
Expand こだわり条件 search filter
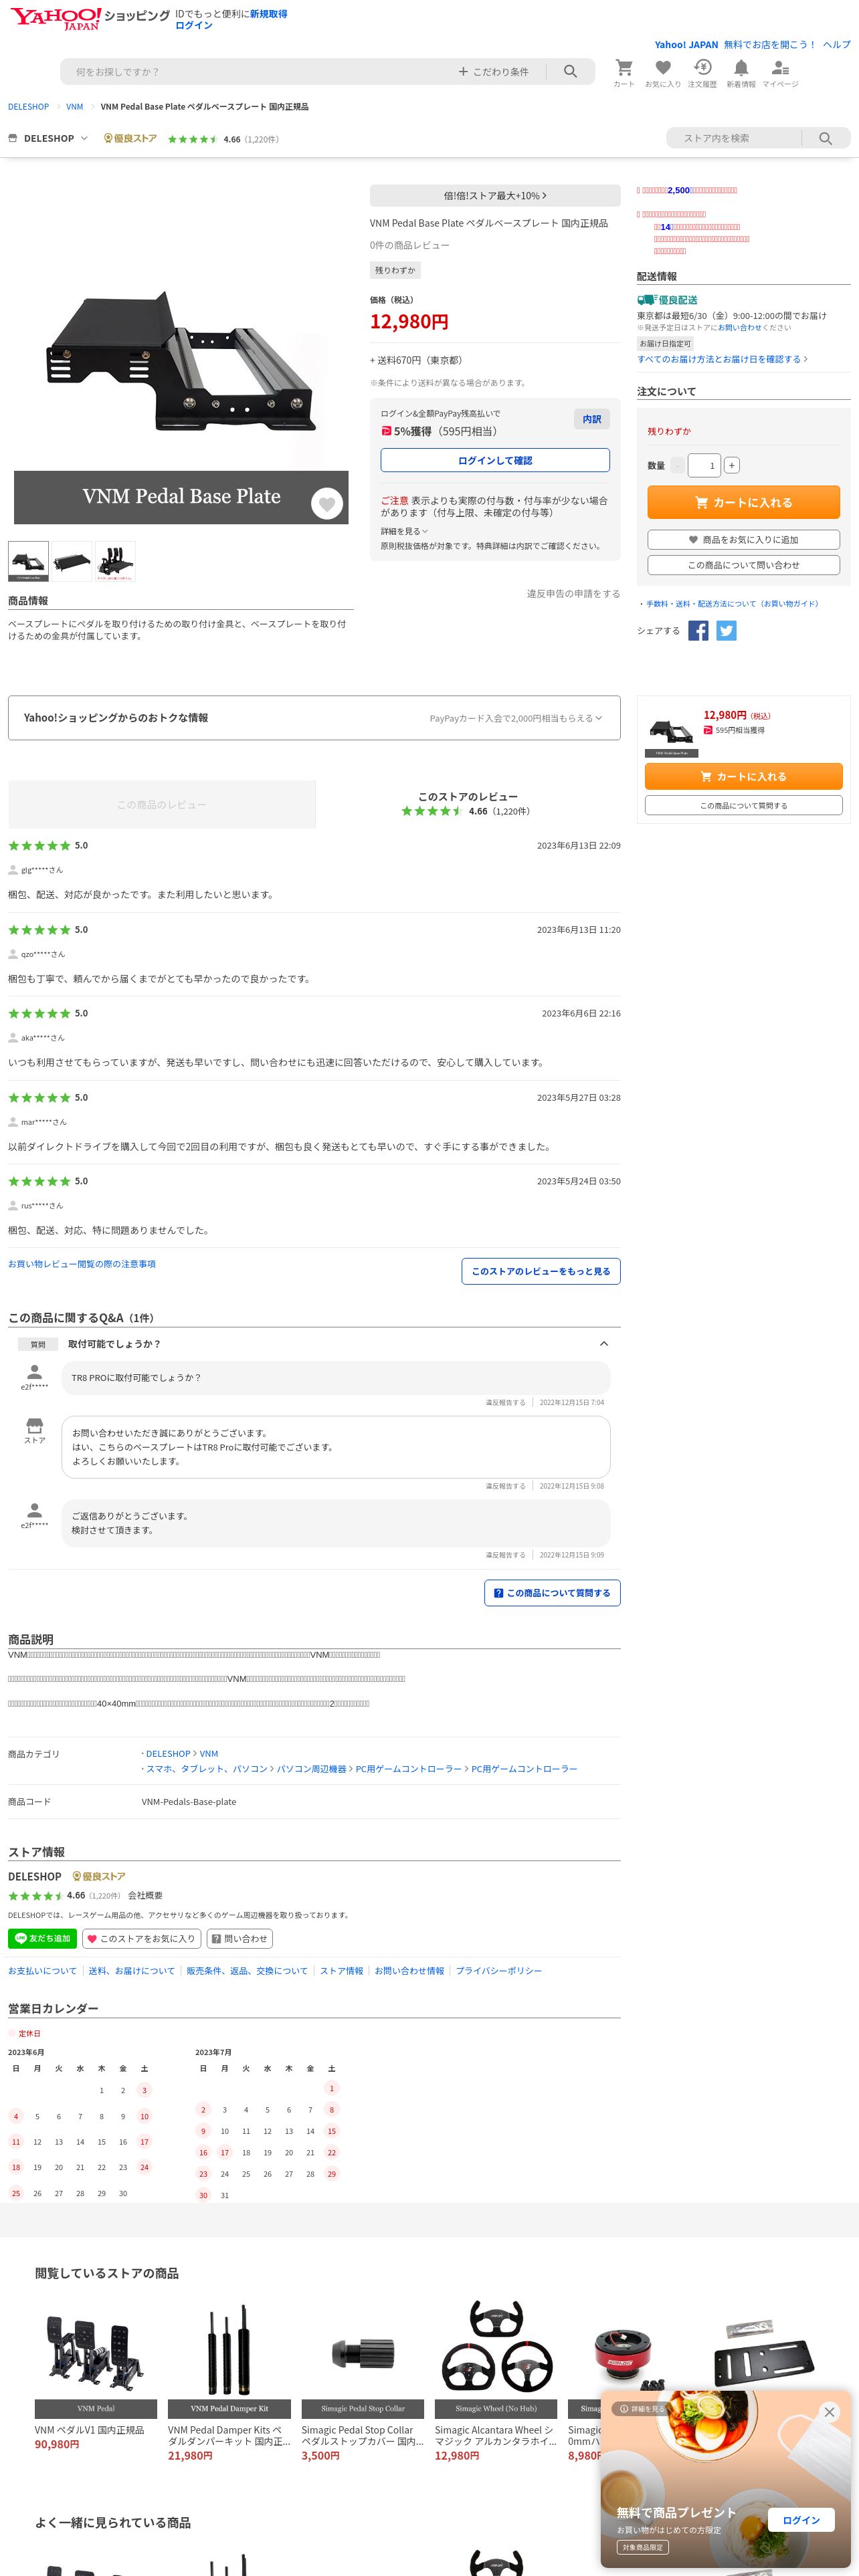tap(493, 72)
